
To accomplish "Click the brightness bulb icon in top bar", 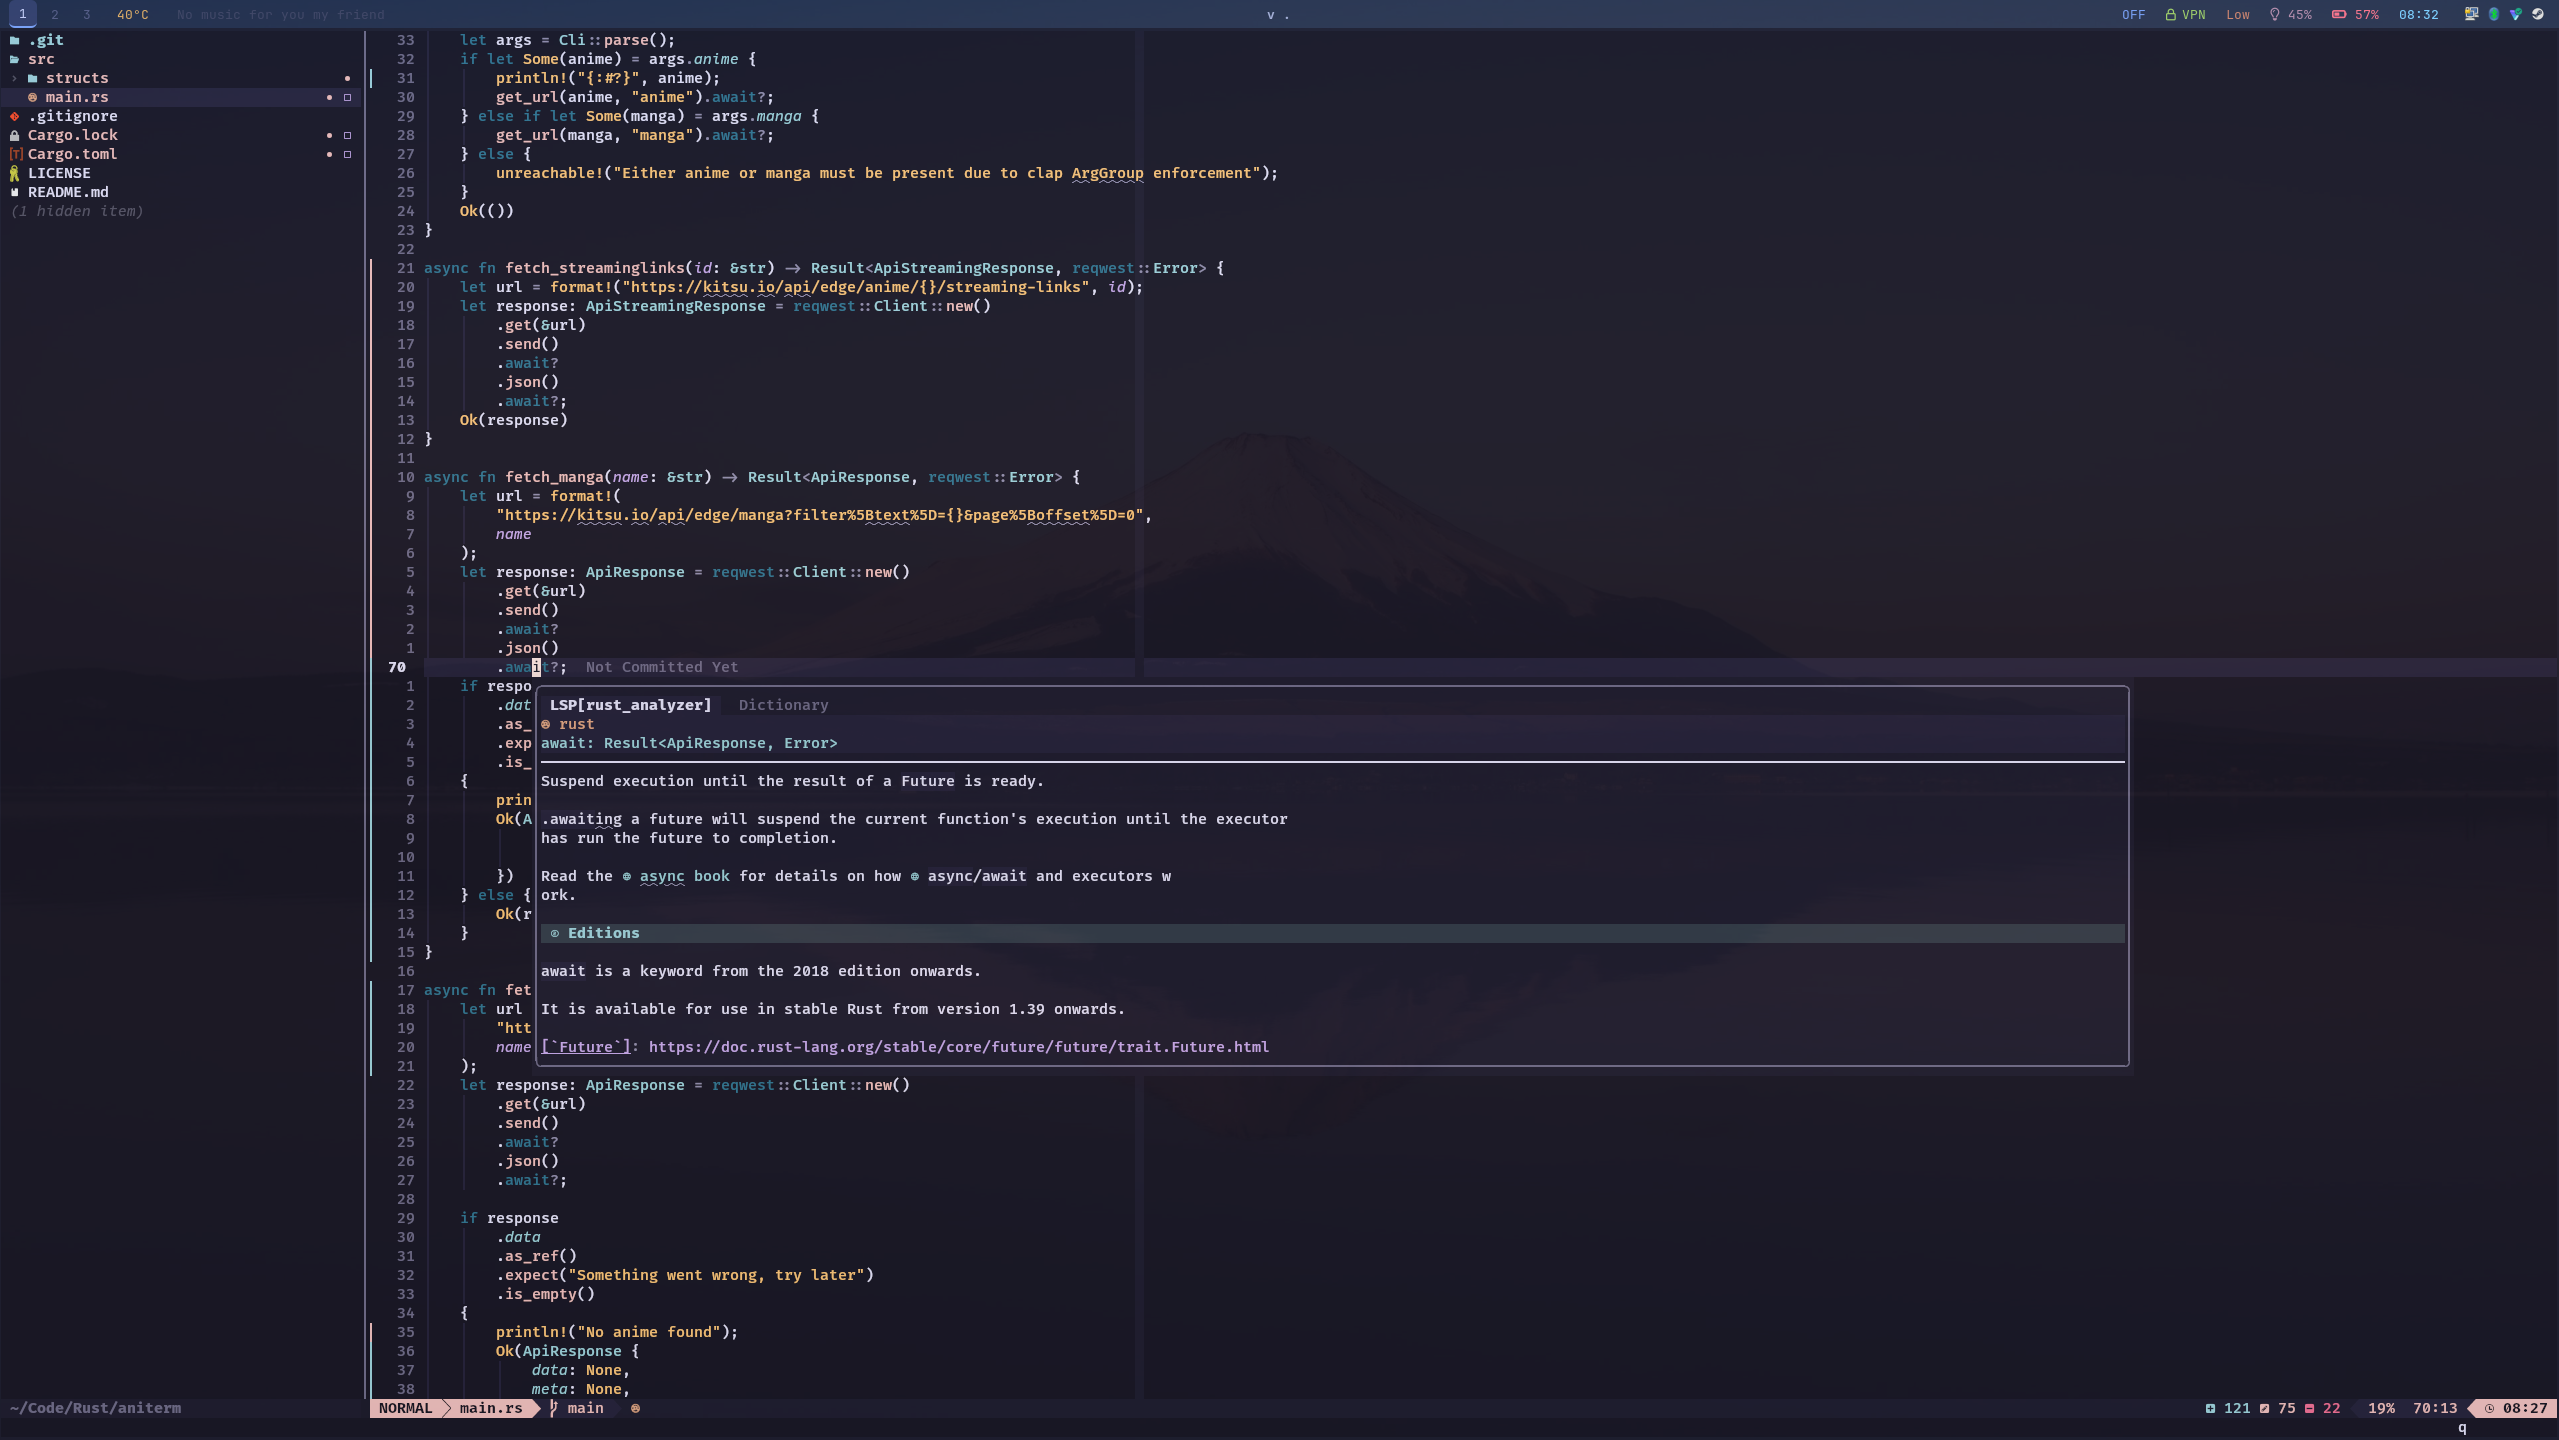I will [x=2274, y=15].
